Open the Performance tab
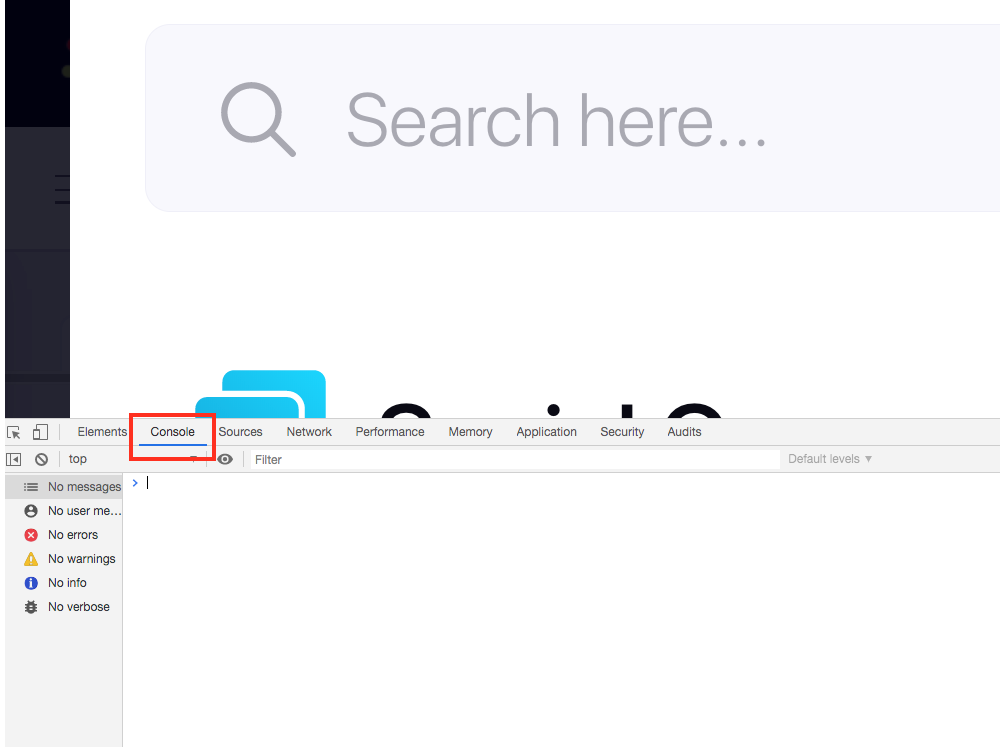Image resolution: width=1000 pixels, height=750 pixels. [390, 432]
